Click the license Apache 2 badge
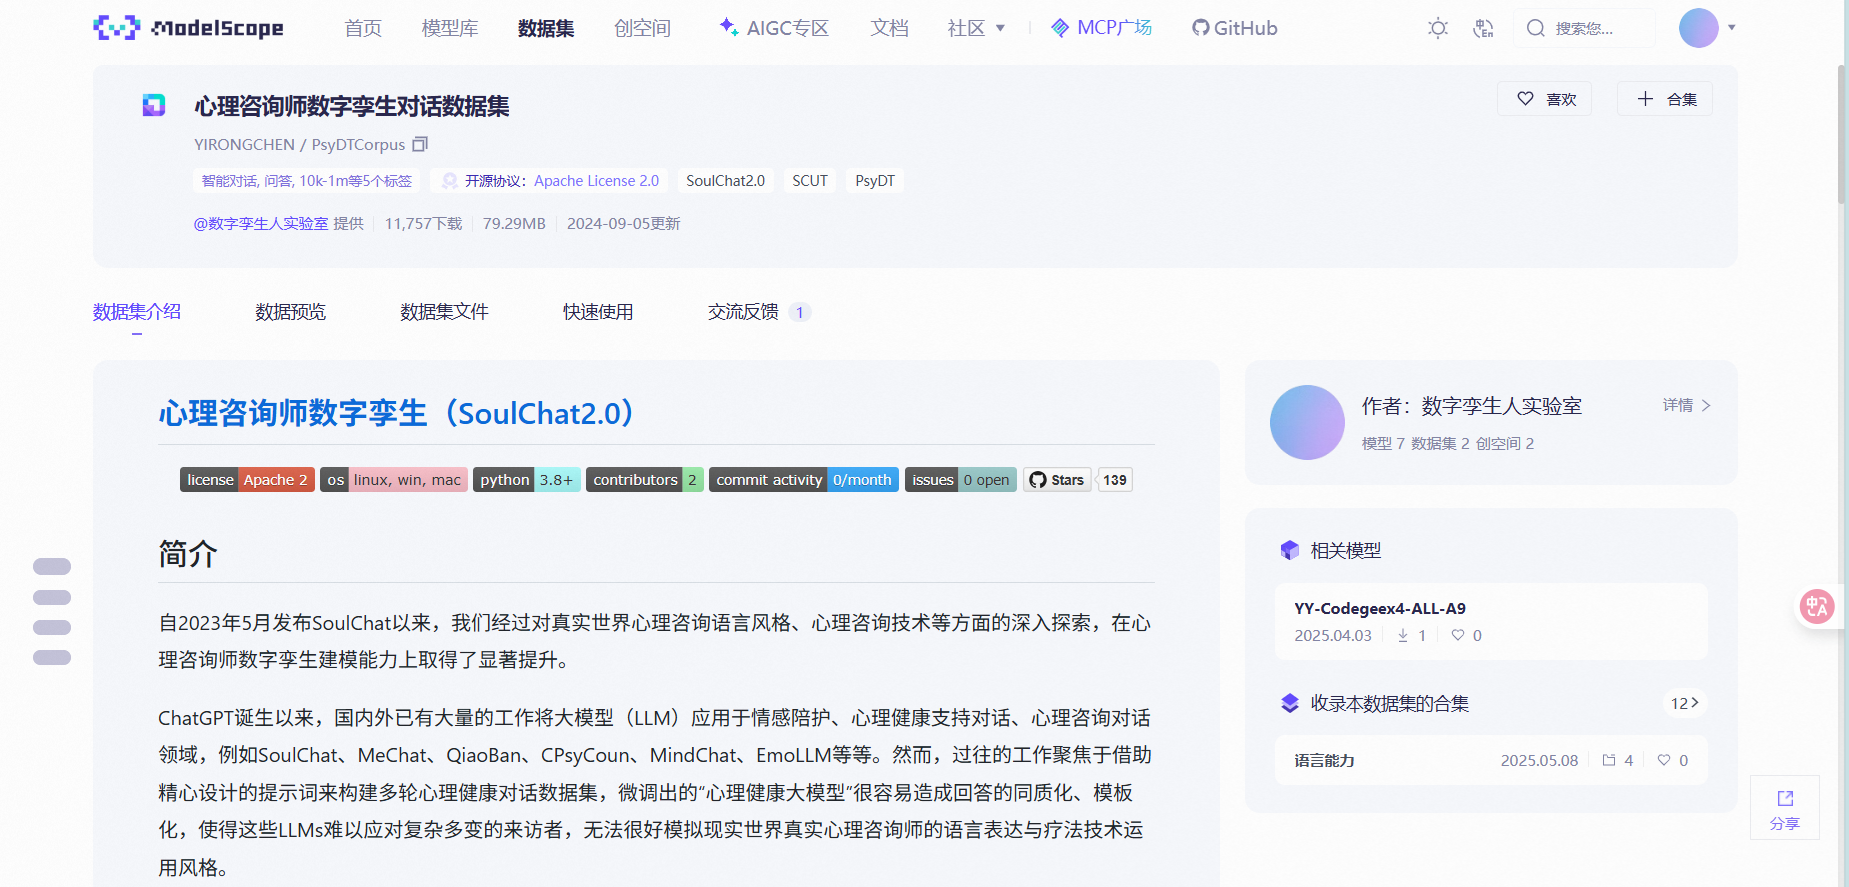The width and height of the screenshot is (1849, 887). [x=247, y=480]
